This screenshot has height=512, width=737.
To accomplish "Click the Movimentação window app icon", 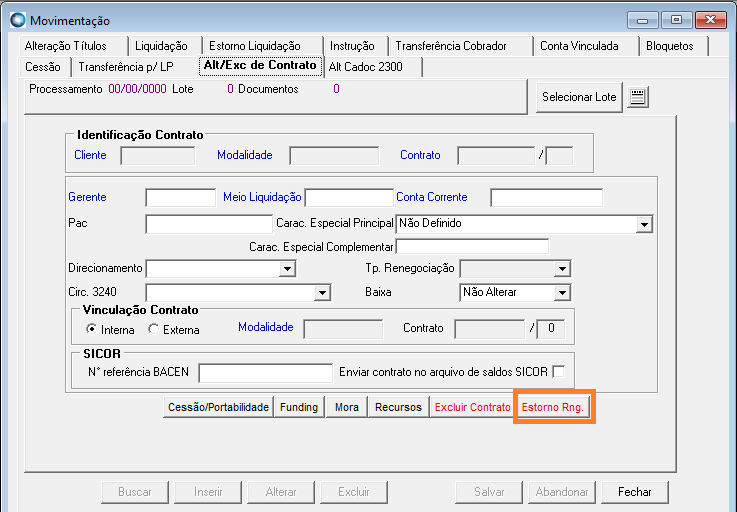I will pos(18,20).
